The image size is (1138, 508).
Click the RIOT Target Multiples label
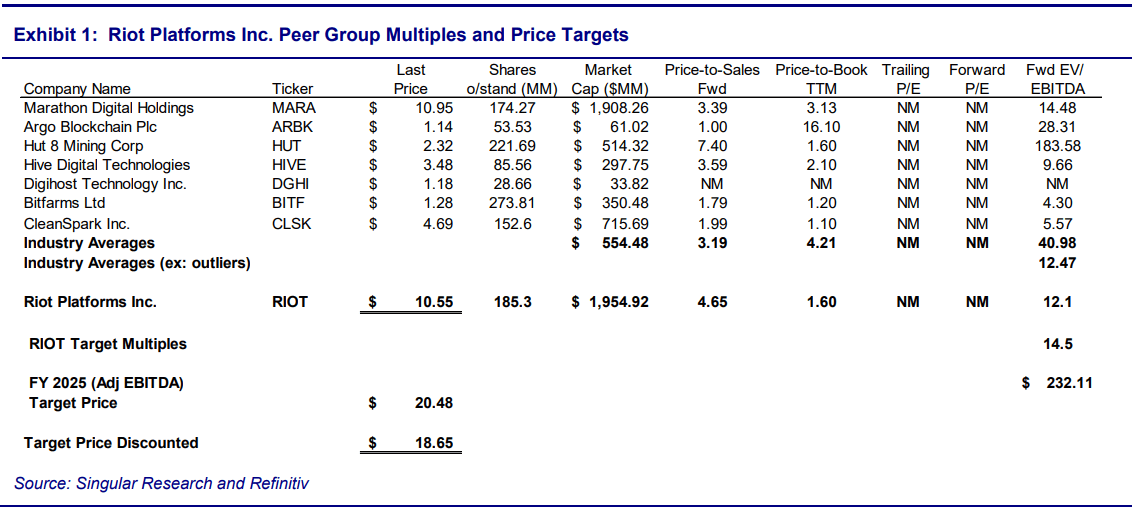tap(108, 344)
